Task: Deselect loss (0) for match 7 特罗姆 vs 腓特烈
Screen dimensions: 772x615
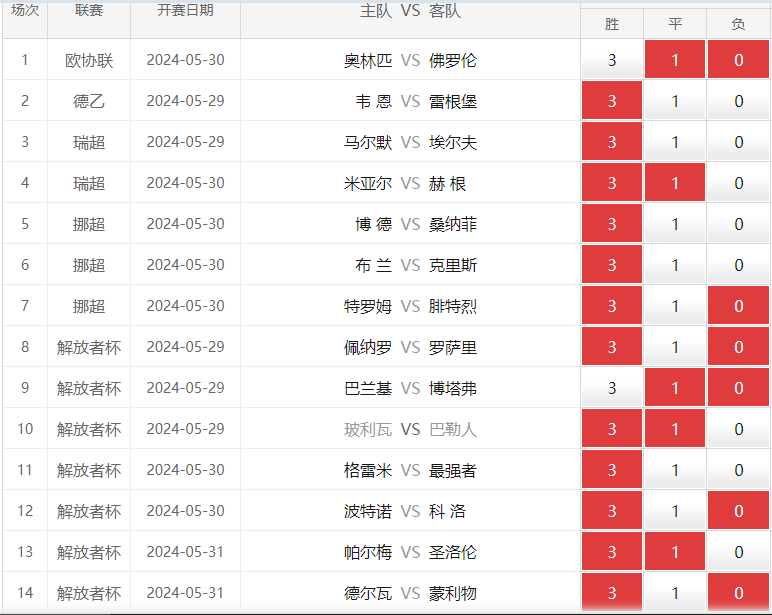Action: point(739,306)
